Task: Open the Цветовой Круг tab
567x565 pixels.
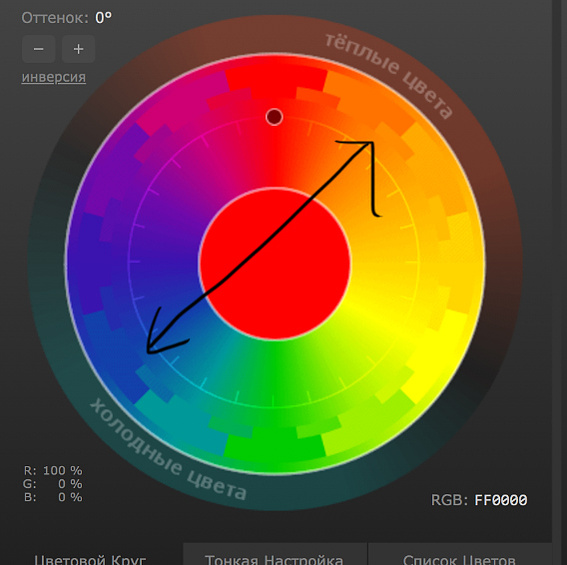Action: pos(90,559)
